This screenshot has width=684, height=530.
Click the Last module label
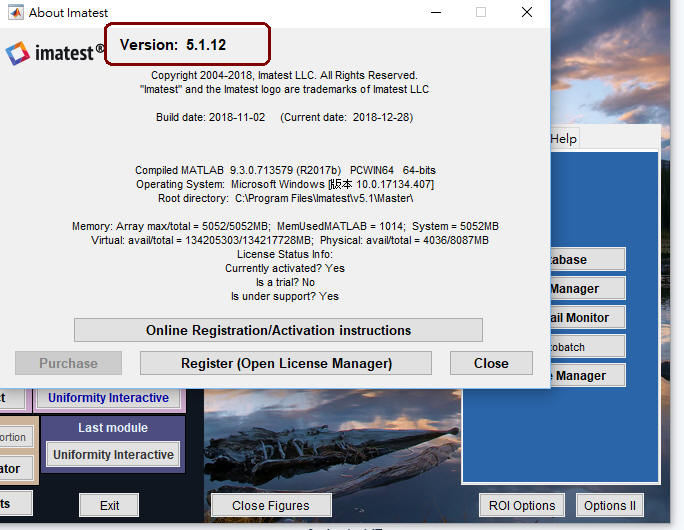(x=113, y=427)
